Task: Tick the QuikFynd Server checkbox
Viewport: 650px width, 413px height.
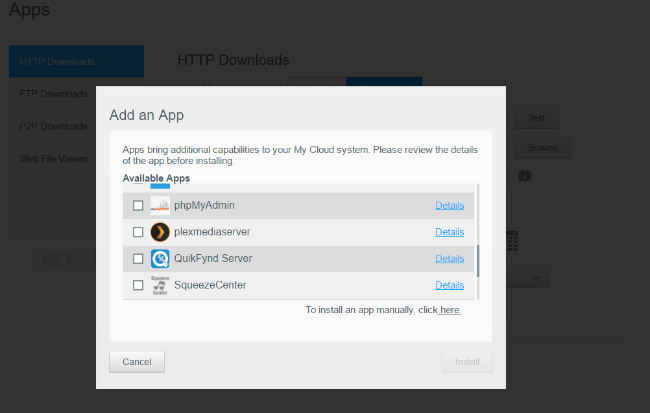Action: click(138, 259)
